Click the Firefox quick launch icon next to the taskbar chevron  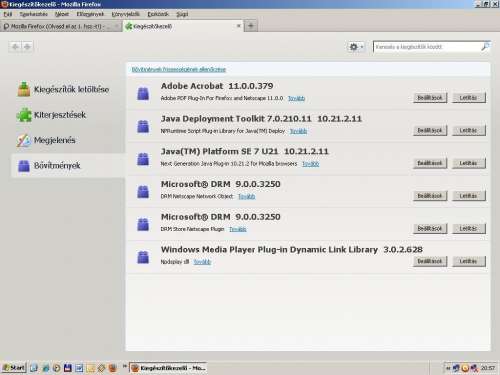point(113,368)
